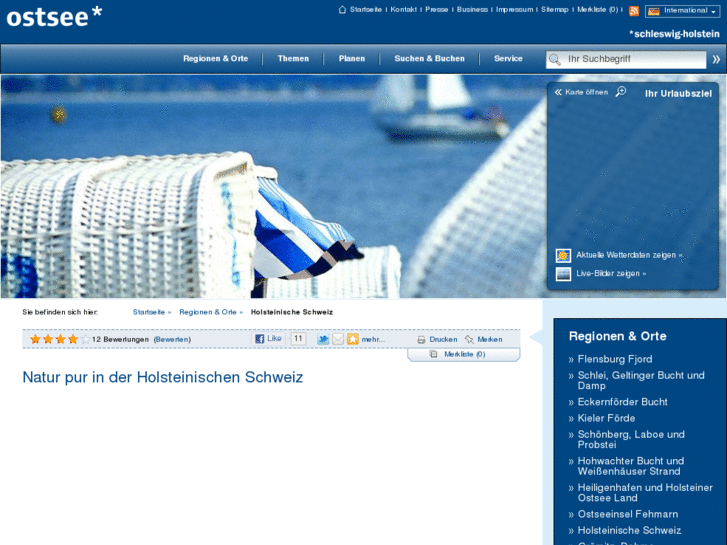Click the Regionen & Orte sidebar heading
The width and height of the screenshot is (727, 545).
(618, 336)
